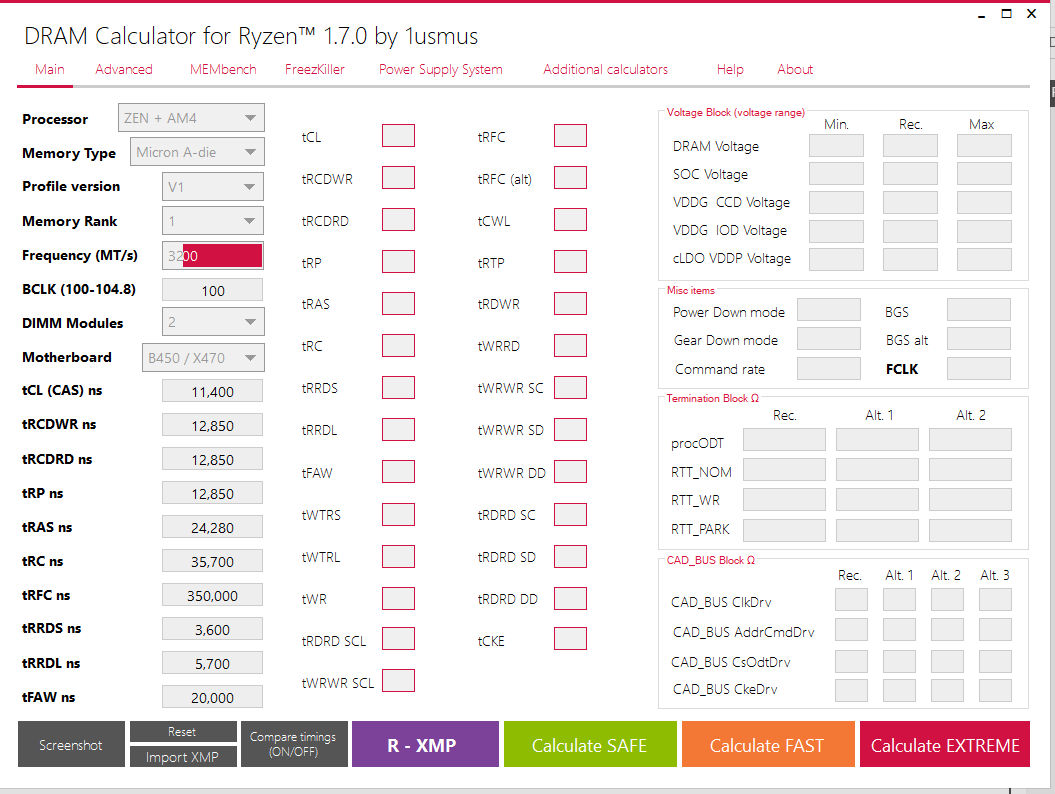This screenshot has height=794, width=1055.
Task: Click the SOC Voltage Rec. field
Action: click(x=910, y=174)
